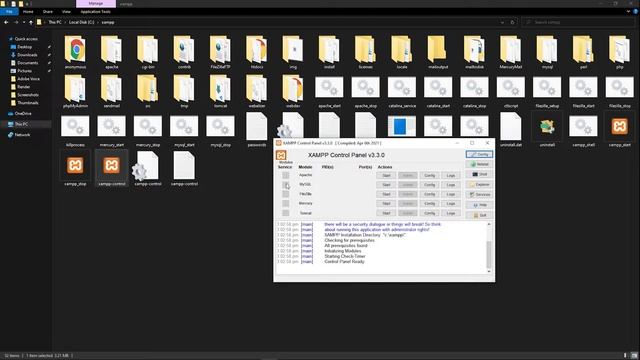640x360 pixels.
Task: Open the Manage contextual tab
Action: pyautogui.click(x=96, y=4)
